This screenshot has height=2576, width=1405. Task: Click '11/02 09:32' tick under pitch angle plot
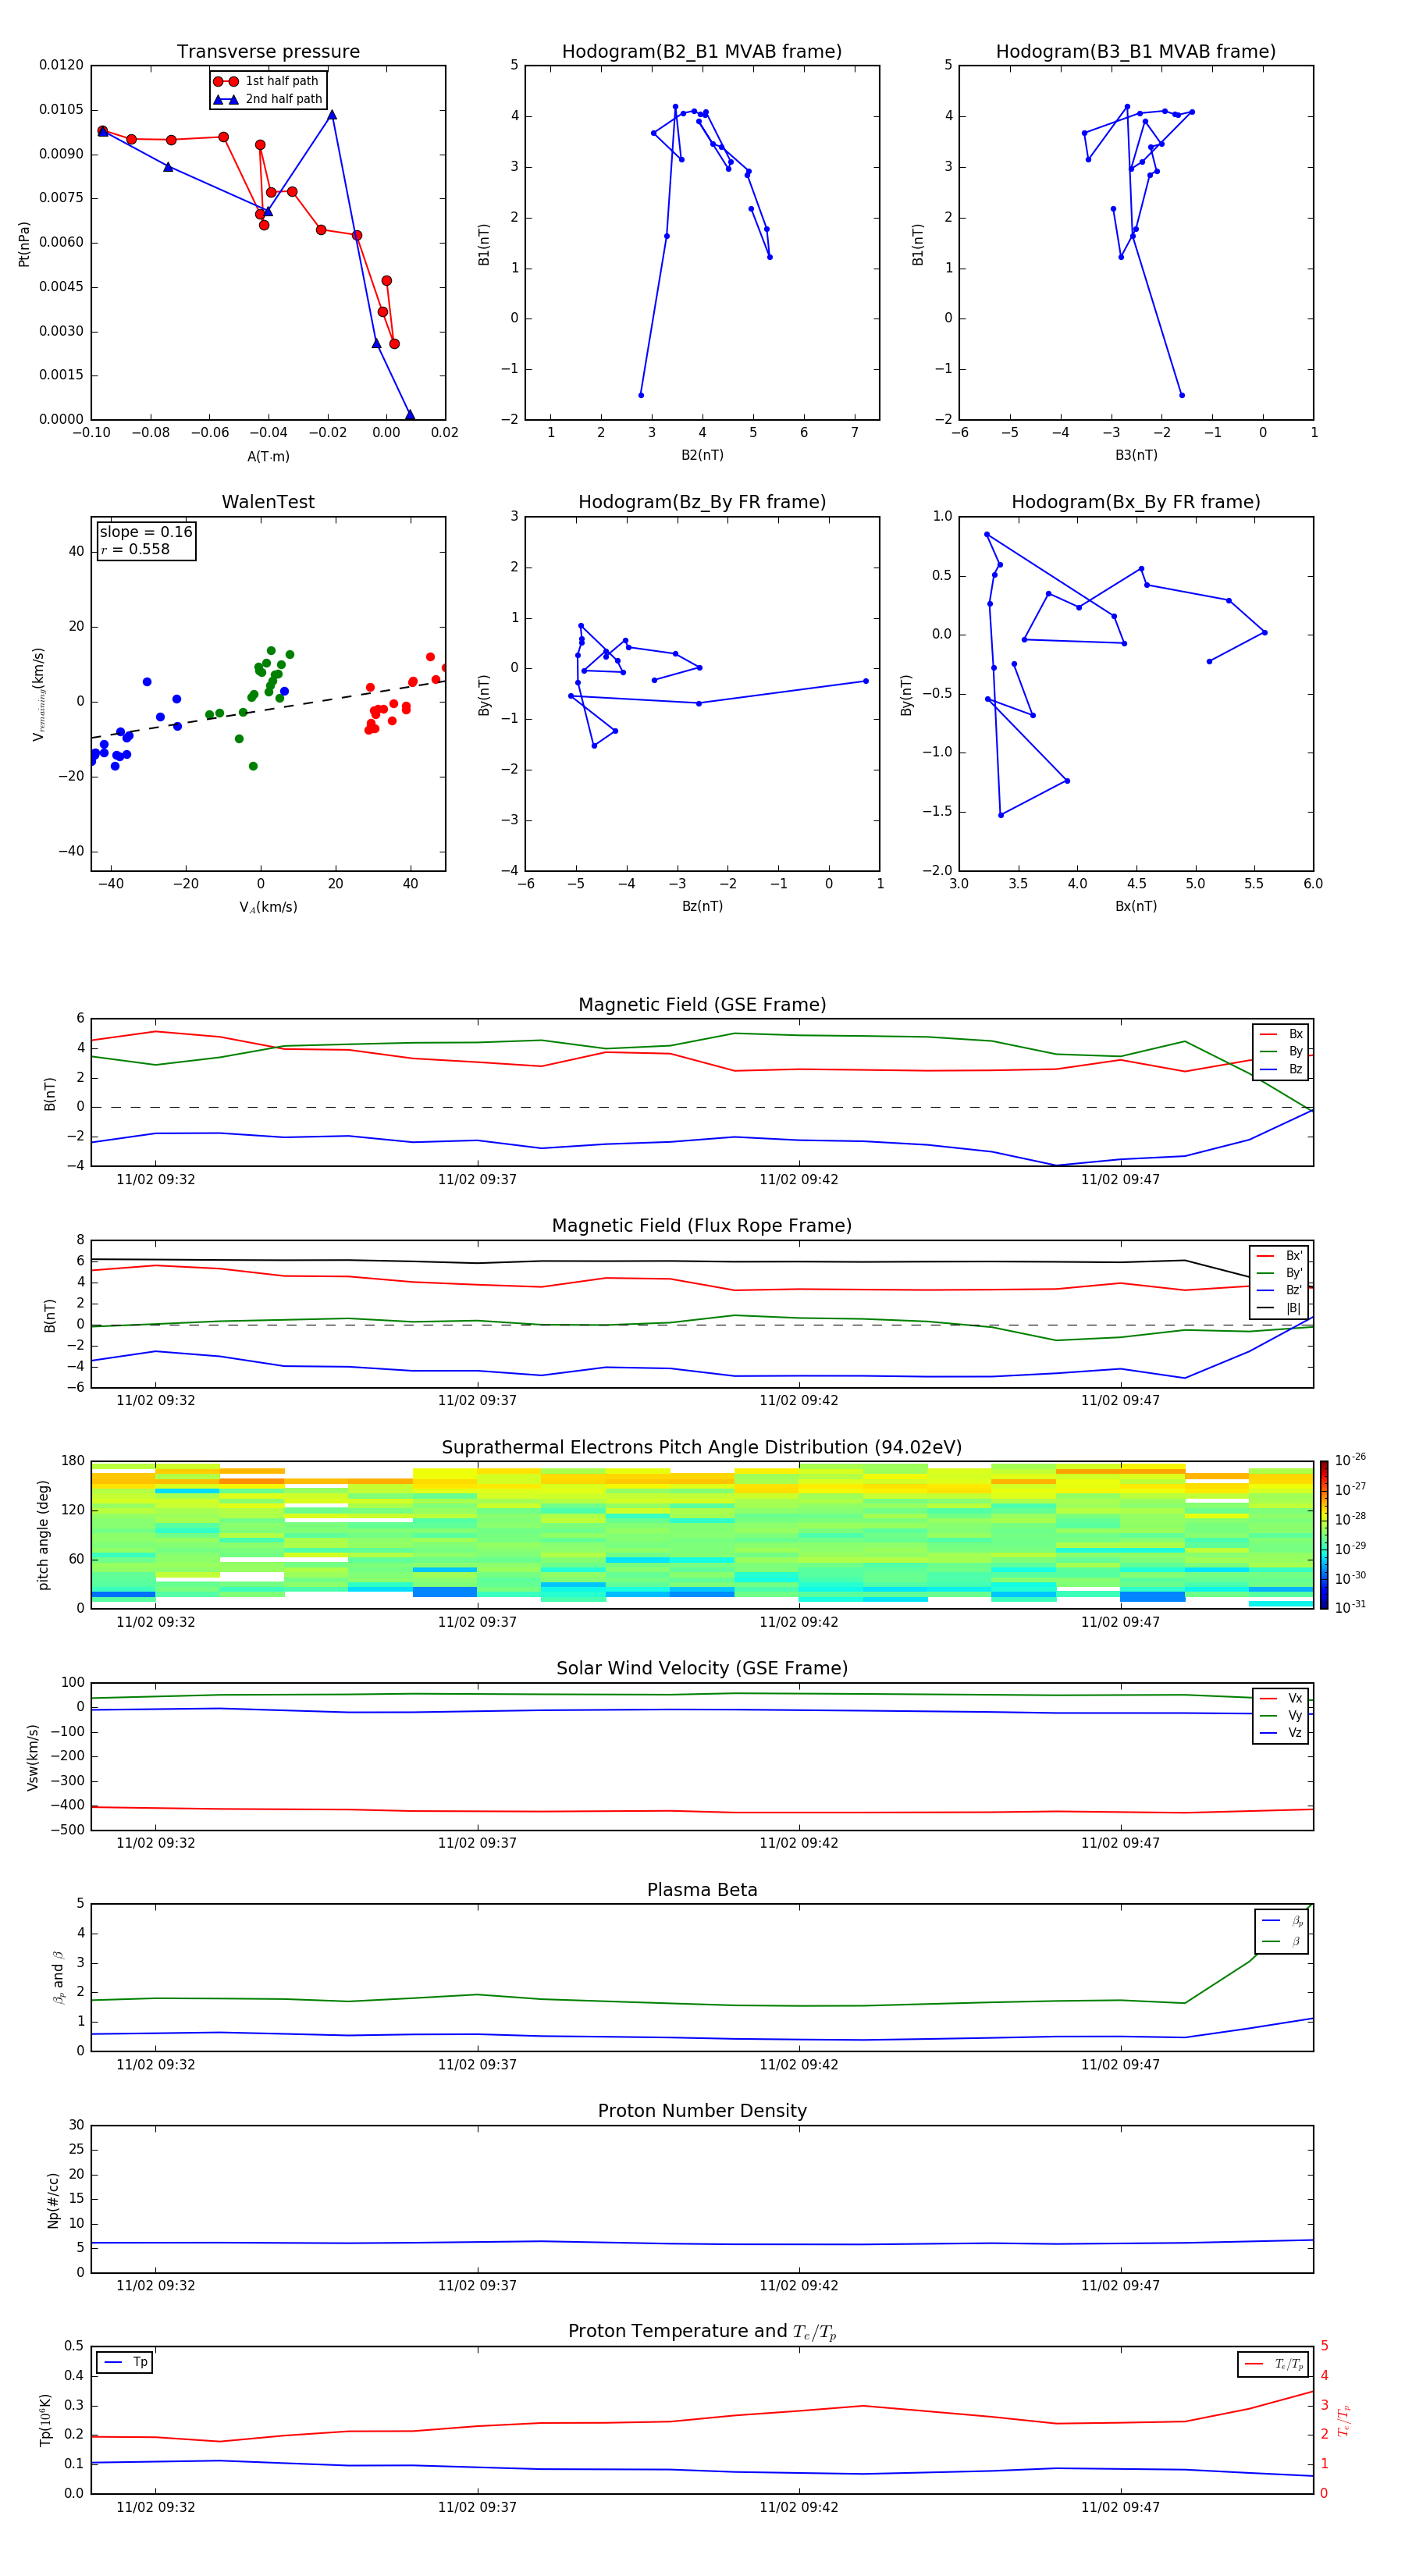[156, 1623]
